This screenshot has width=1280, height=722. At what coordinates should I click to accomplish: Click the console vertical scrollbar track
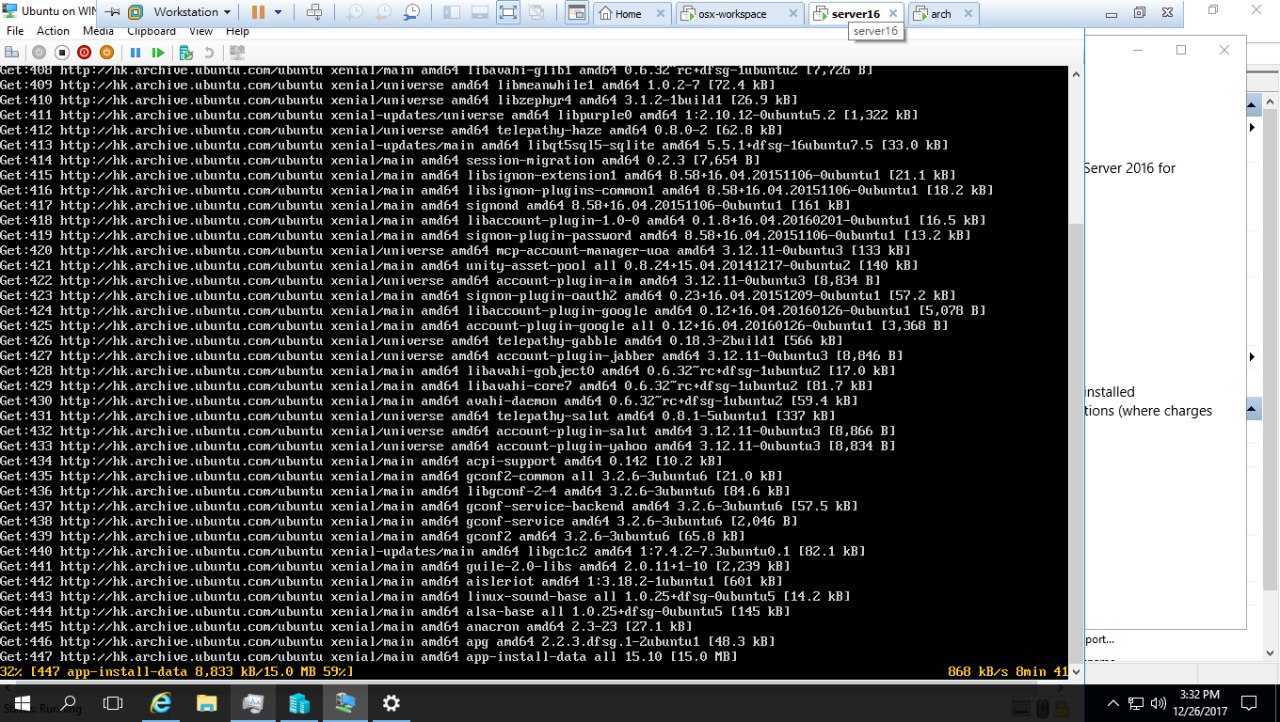coord(1076,373)
